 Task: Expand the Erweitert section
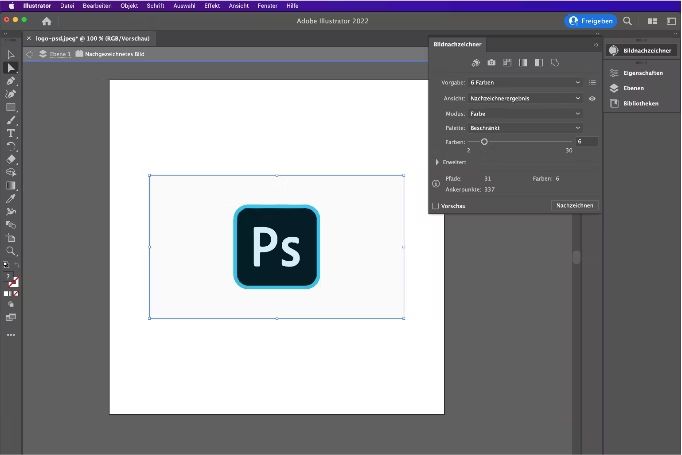tap(437, 162)
